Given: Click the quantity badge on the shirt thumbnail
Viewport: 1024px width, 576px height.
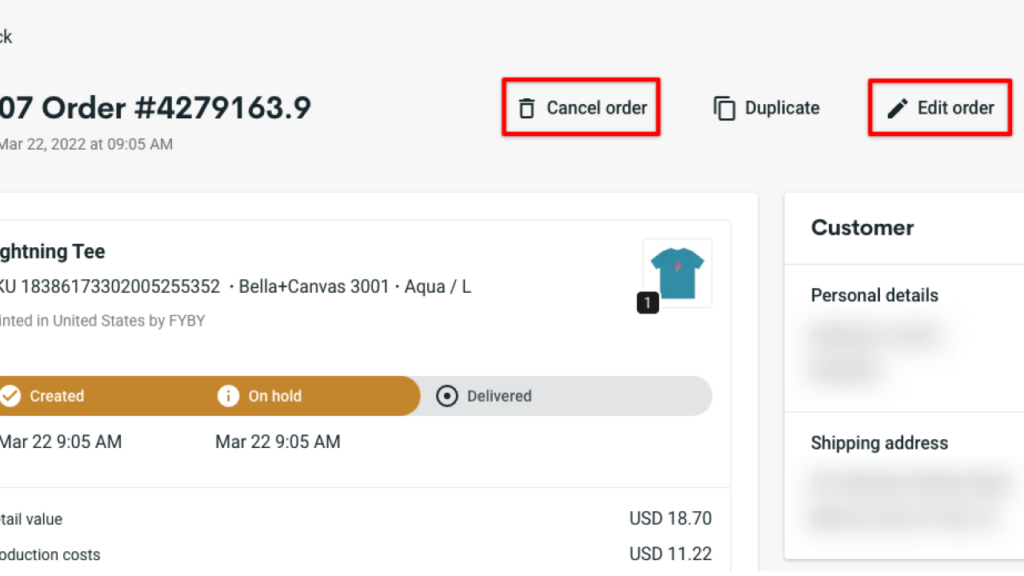Looking at the screenshot, I should (x=647, y=302).
